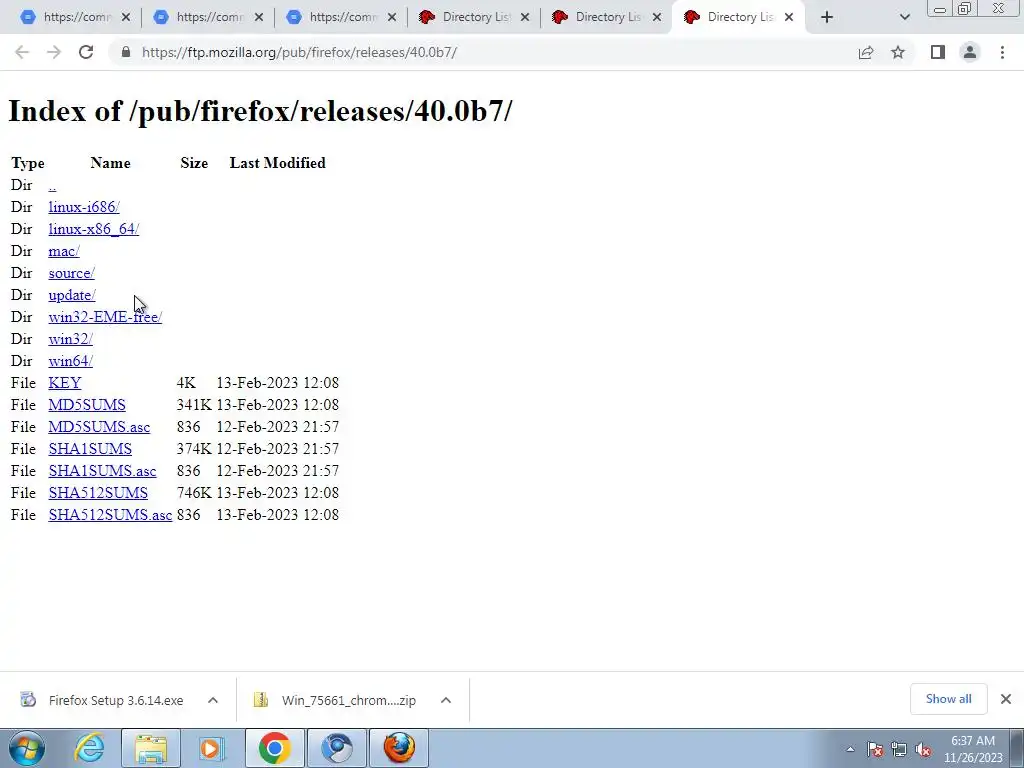Click Show all downloads button
The height and width of the screenshot is (768, 1024).
click(948, 699)
